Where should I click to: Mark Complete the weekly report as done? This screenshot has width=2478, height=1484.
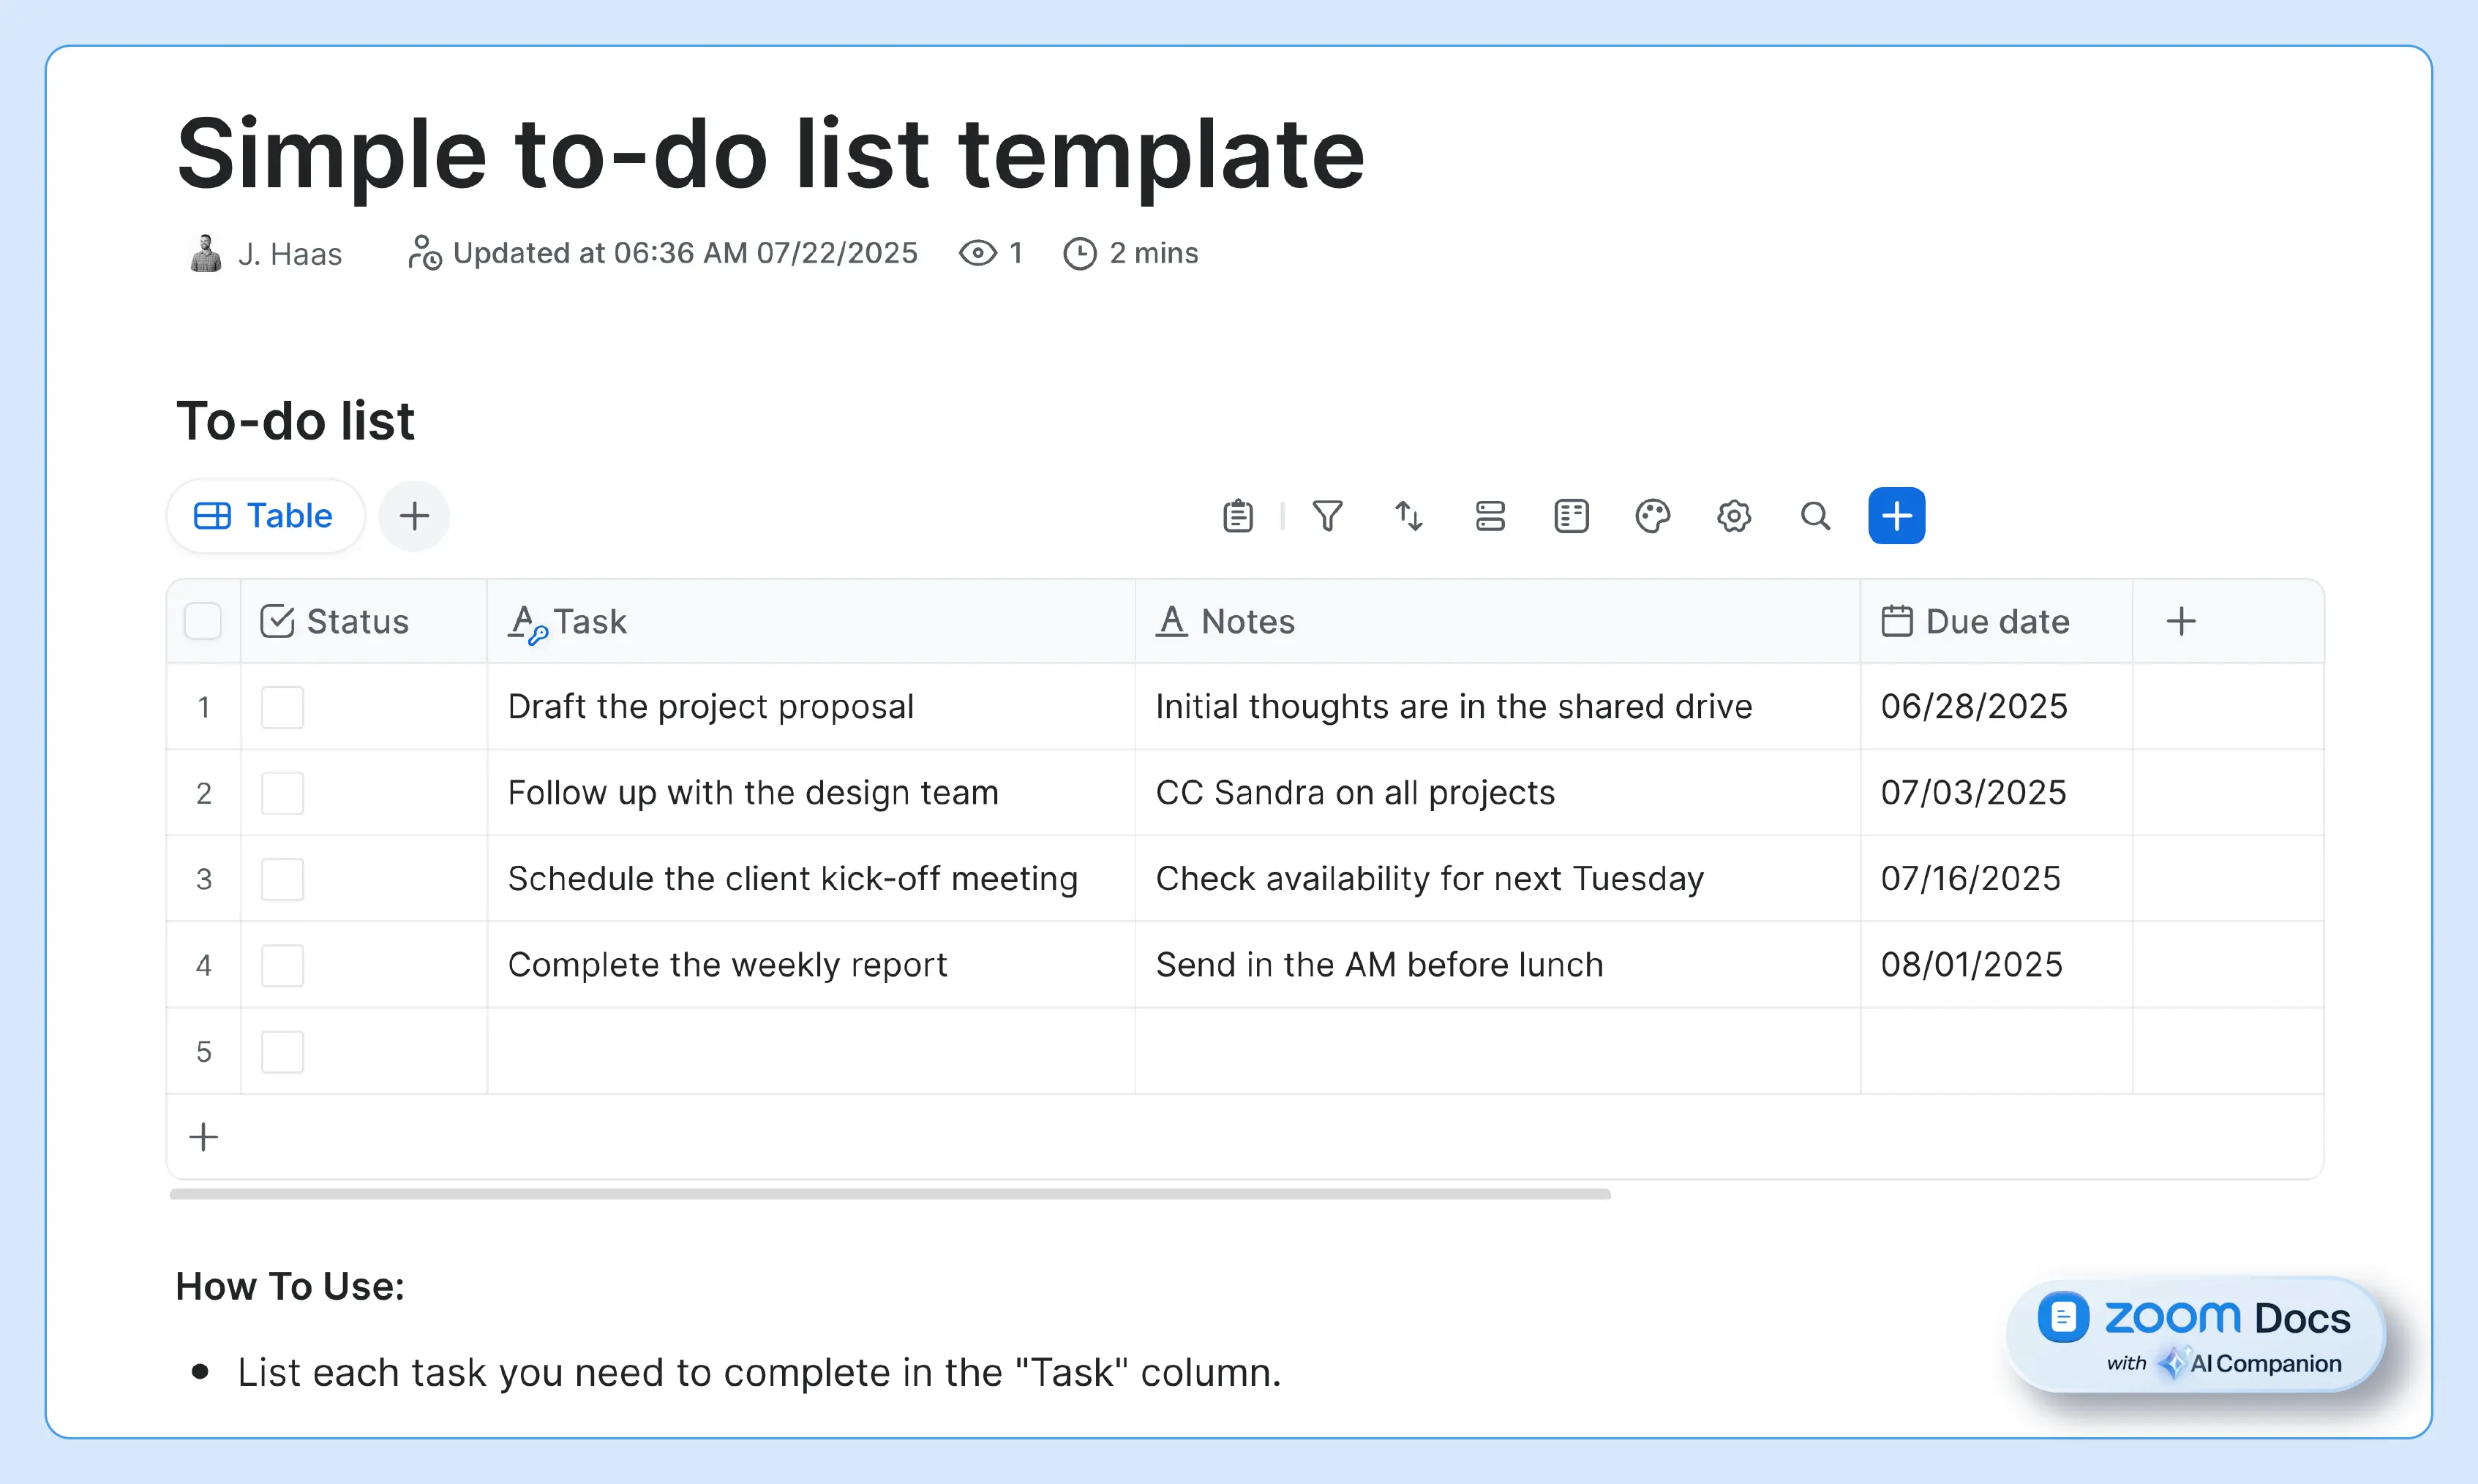pos(283,965)
